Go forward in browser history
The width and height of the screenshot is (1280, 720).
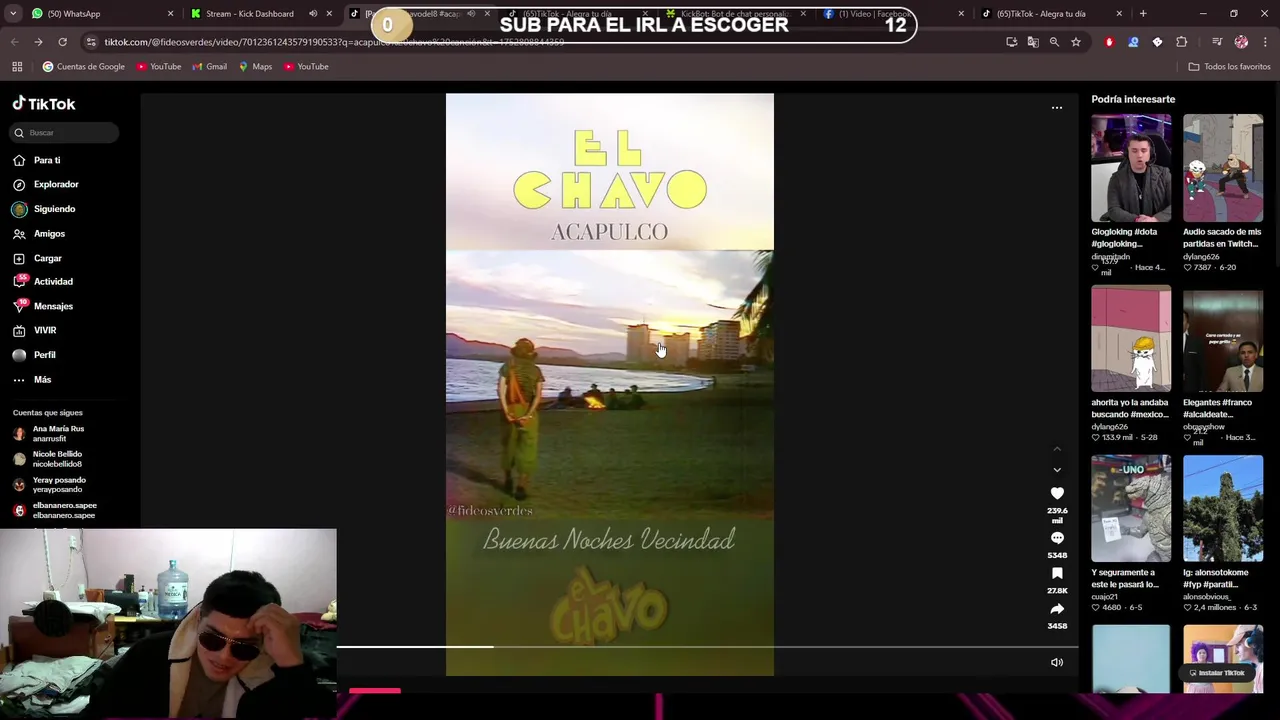click(38, 42)
